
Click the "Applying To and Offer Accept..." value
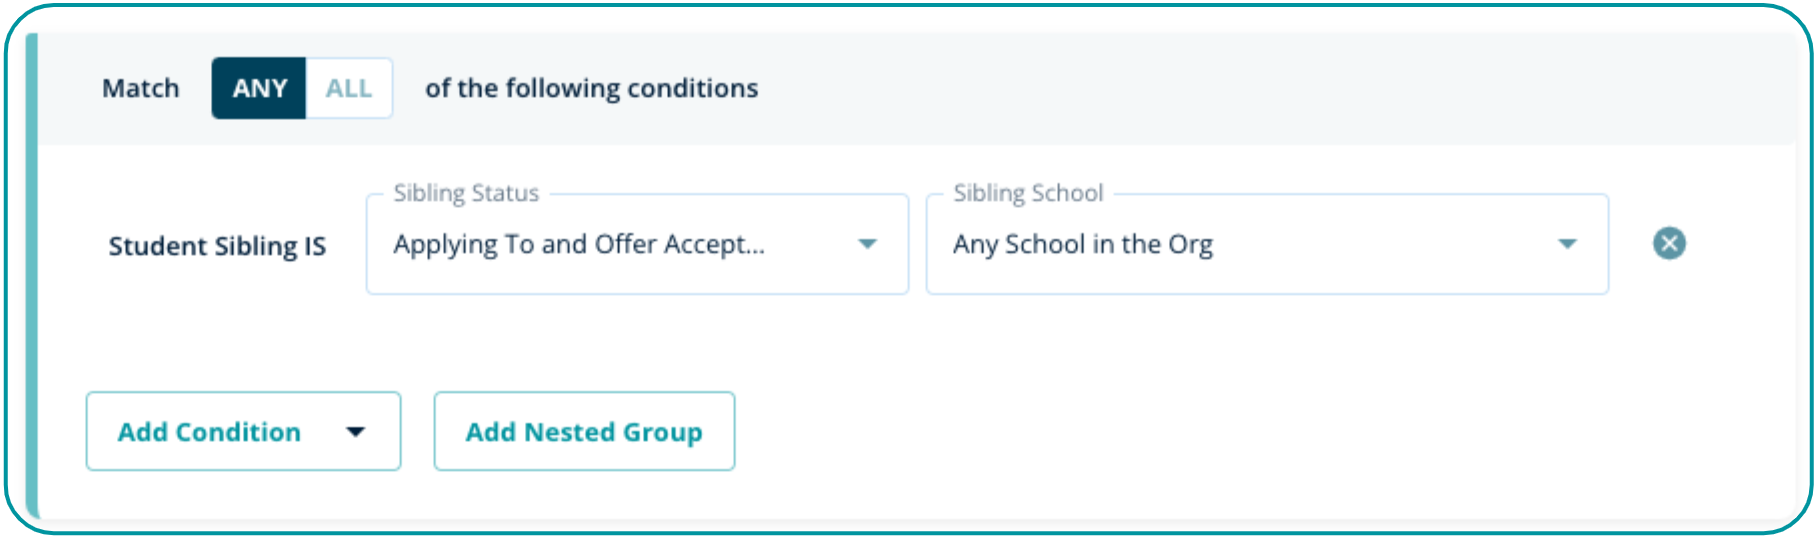click(578, 245)
